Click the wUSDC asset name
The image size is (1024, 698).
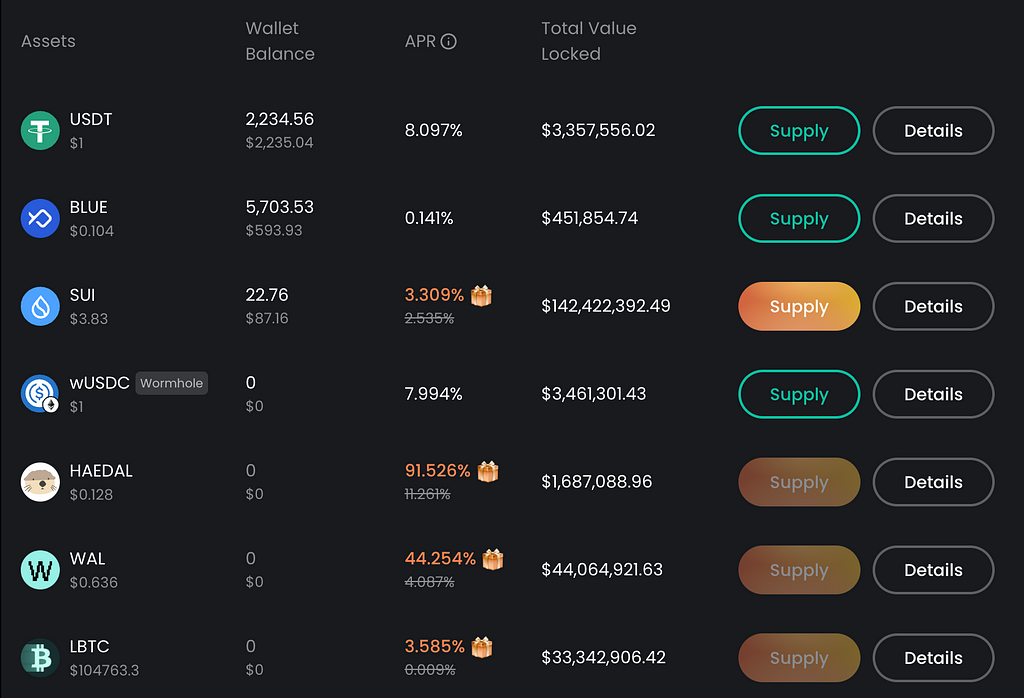click(99, 383)
